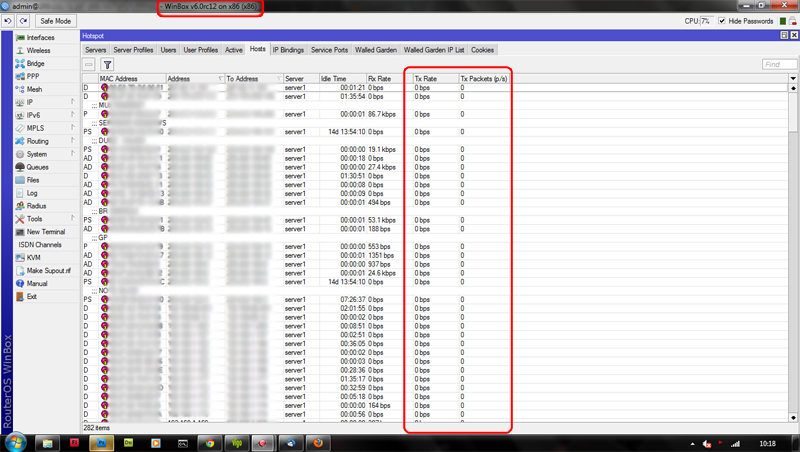Open the Manual
Screen dimensions: 800x452
click(37, 284)
